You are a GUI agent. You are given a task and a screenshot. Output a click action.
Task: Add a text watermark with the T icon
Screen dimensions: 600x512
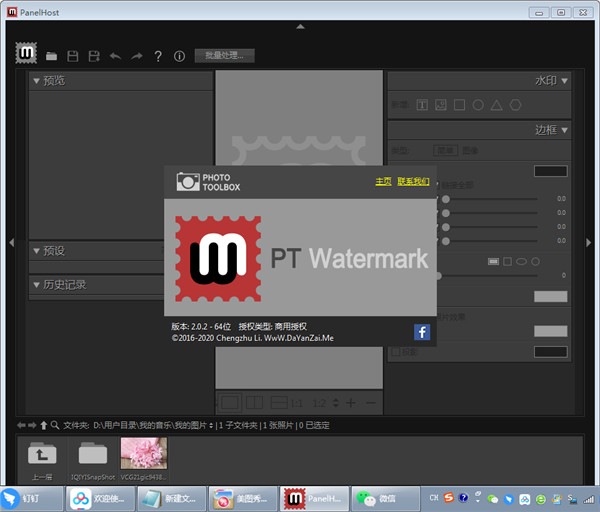[x=422, y=105]
